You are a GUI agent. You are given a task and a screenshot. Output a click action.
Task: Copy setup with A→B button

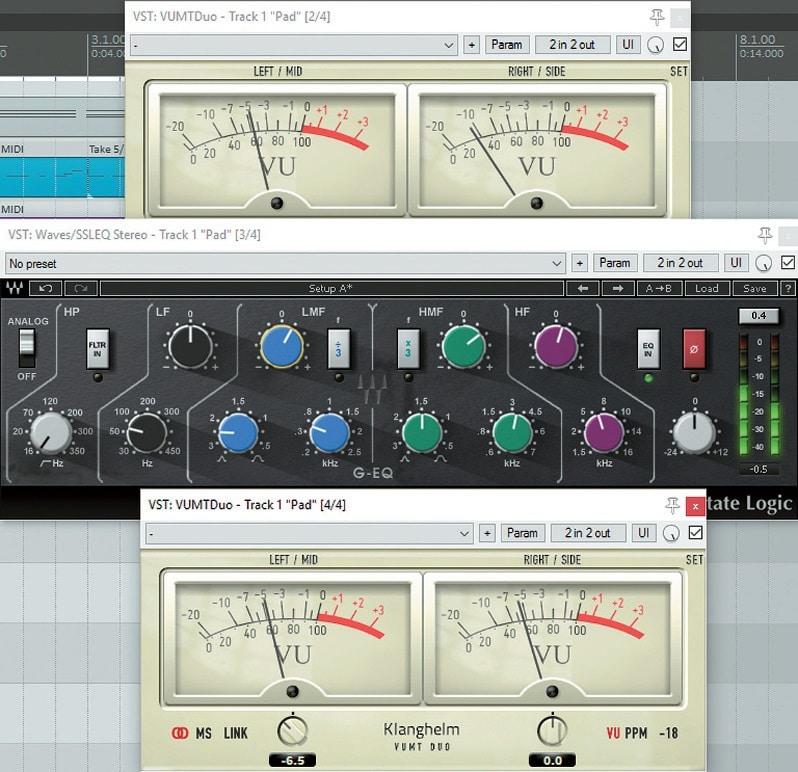tap(659, 289)
